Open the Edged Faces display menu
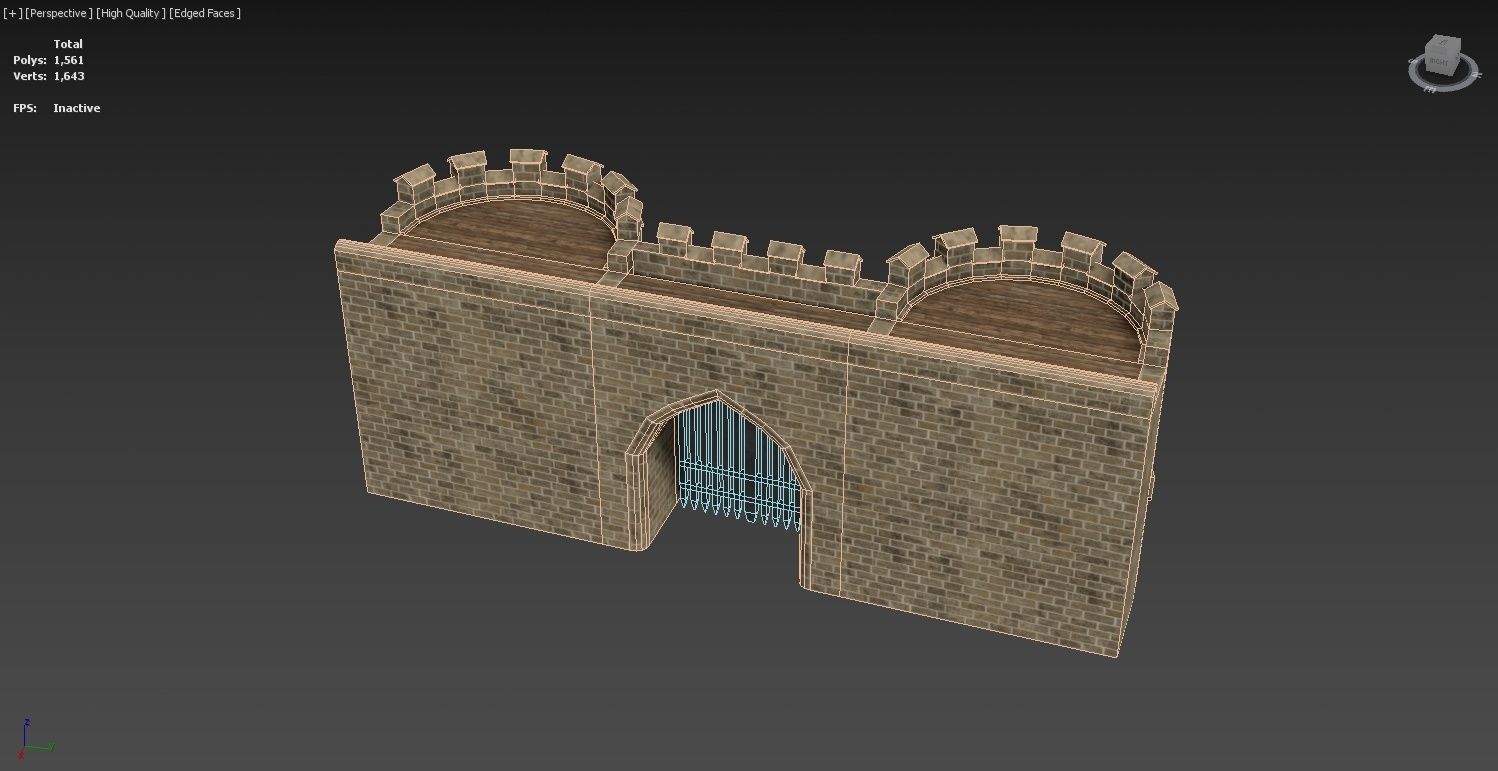The width and height of the screenshot is (1498, 771). [205, 13]
